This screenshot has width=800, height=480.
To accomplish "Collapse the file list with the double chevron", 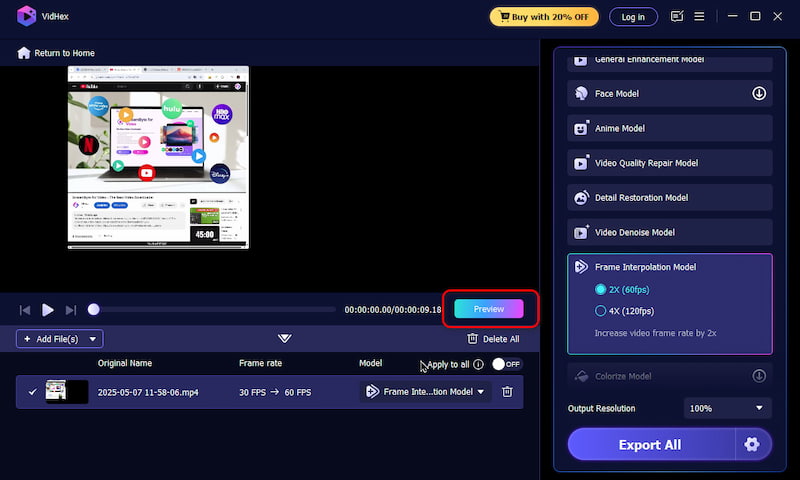I will point(285,338).
